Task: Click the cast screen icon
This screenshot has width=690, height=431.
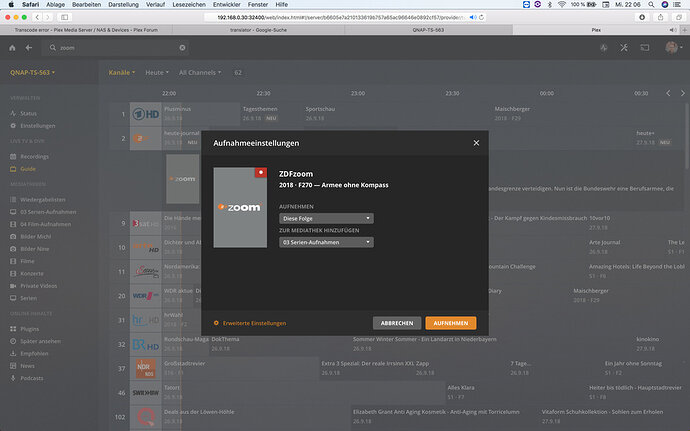Action: pos(645,48)
